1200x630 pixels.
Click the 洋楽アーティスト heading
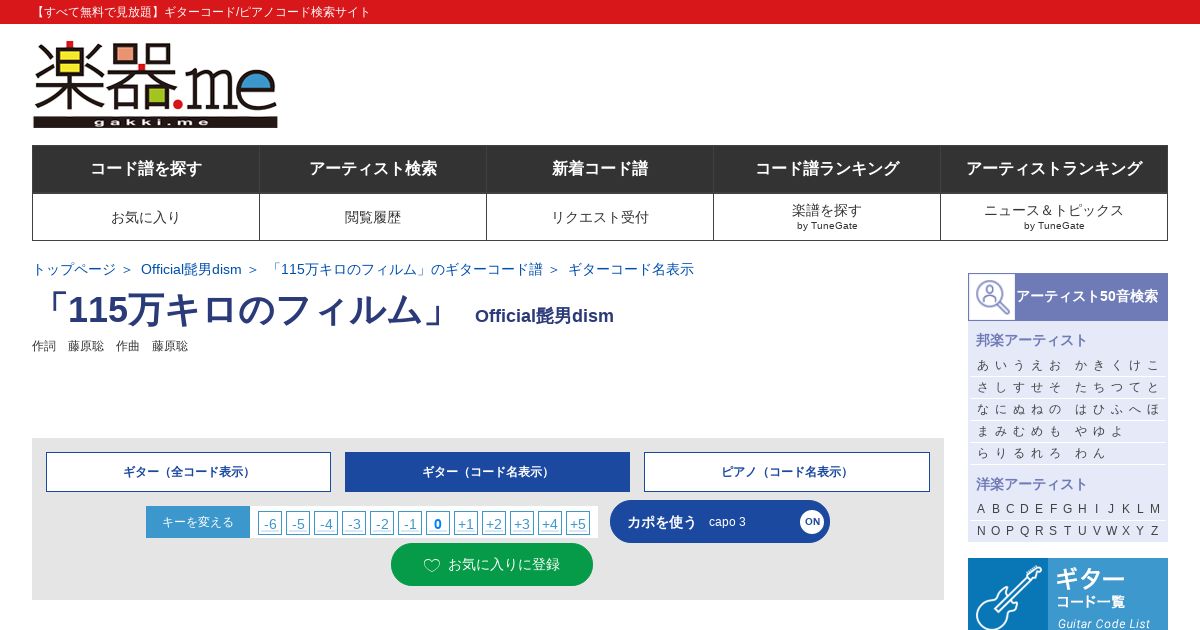click(x=1031, y=484)
